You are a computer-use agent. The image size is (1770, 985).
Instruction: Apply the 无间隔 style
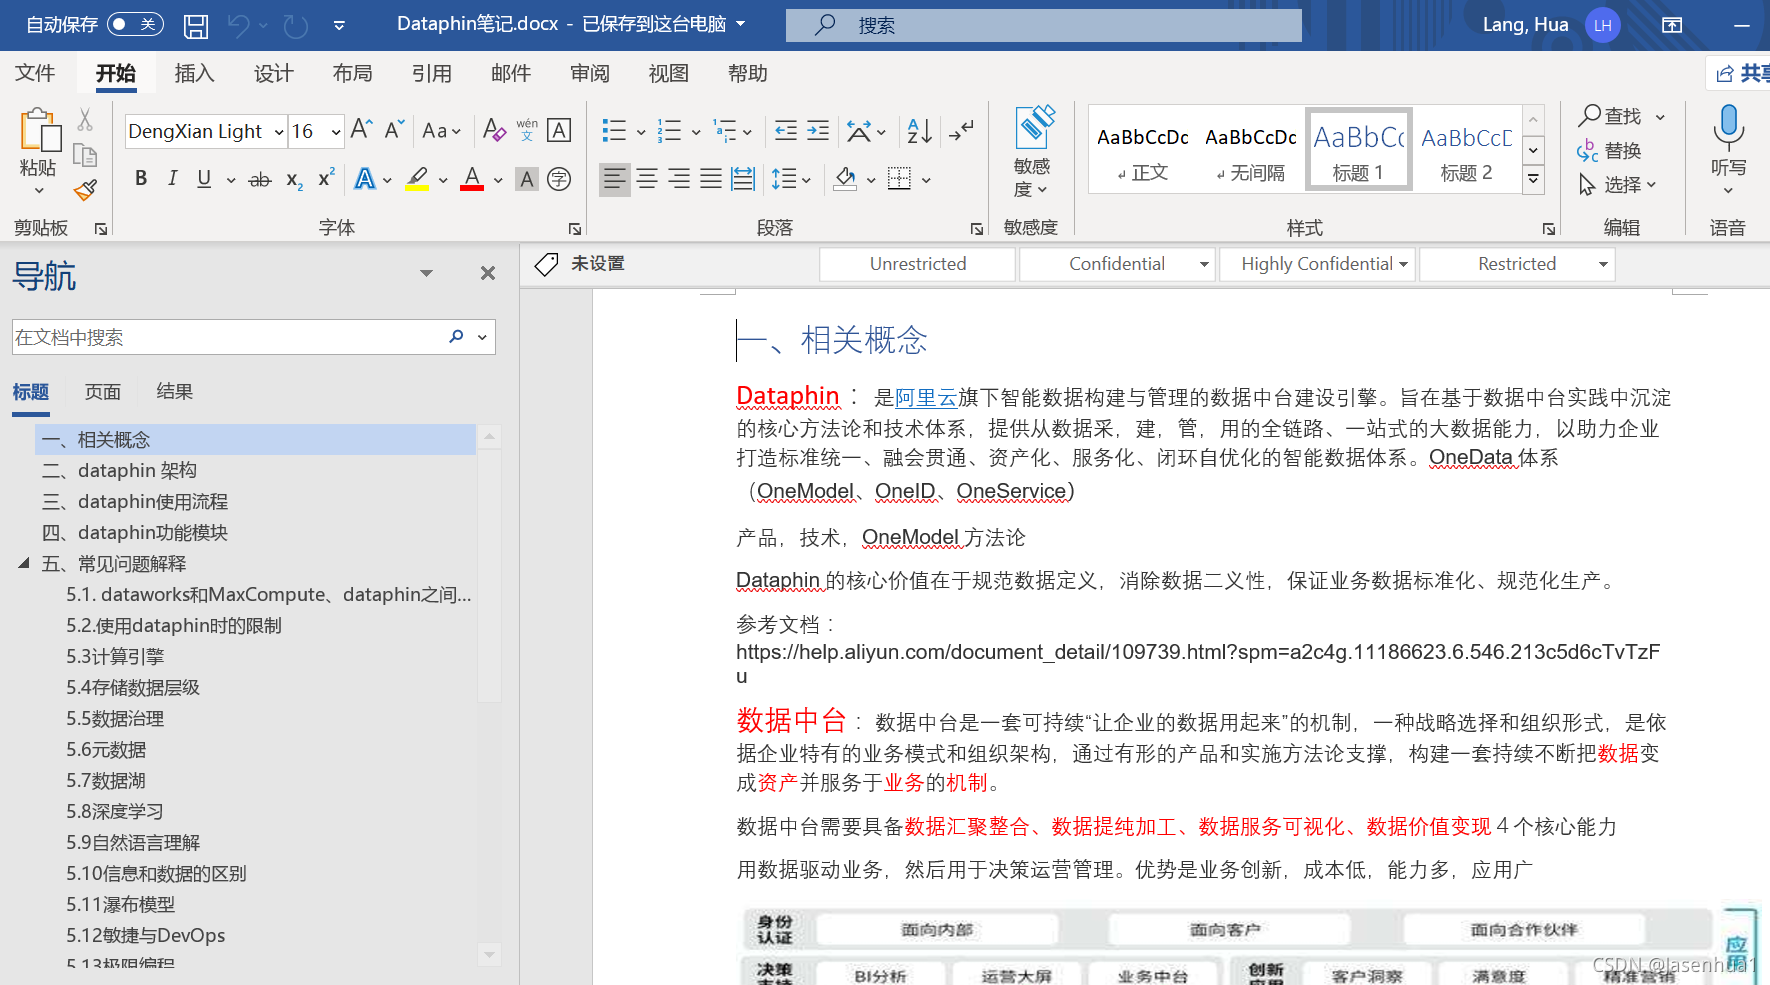pos(1250,151)
